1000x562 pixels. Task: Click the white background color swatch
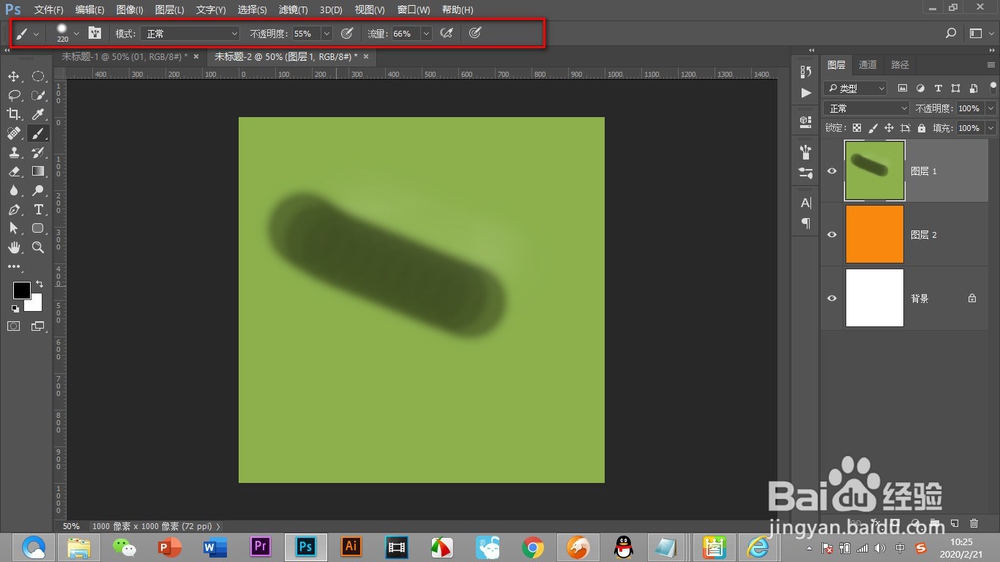[35, 304]
